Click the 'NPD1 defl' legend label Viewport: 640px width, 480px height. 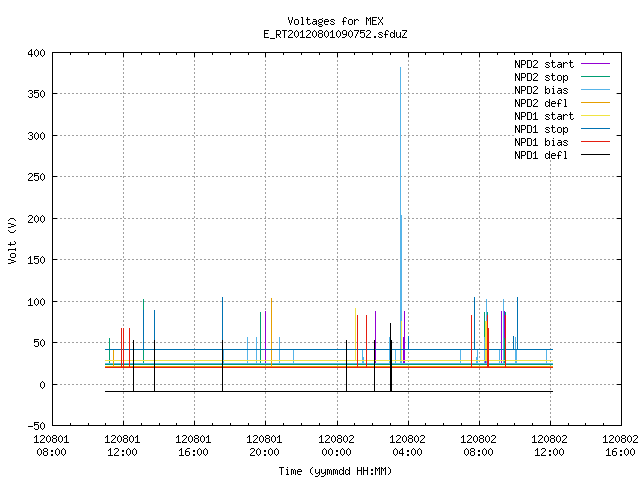click(541, 155)
